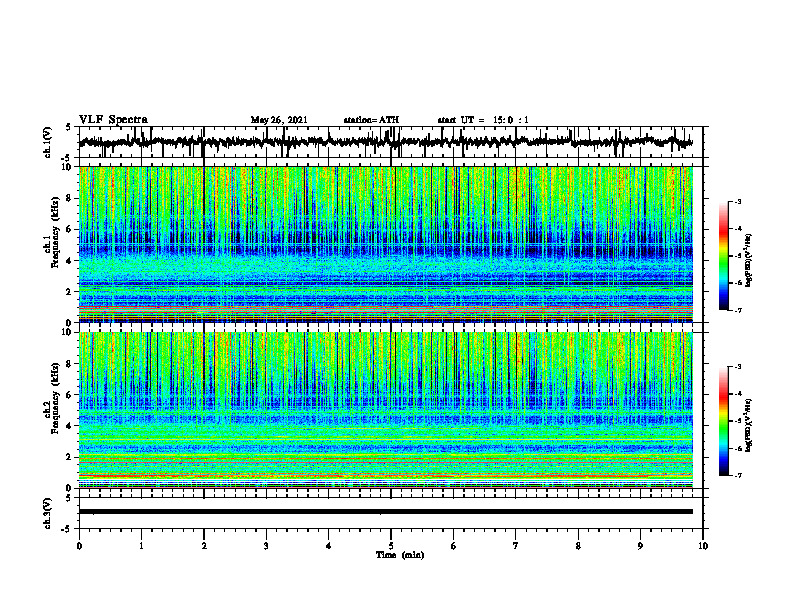Click the '-7' label on ch.2 color scale
This screenshot has width=792, height=612.
[x=737, y=475]
